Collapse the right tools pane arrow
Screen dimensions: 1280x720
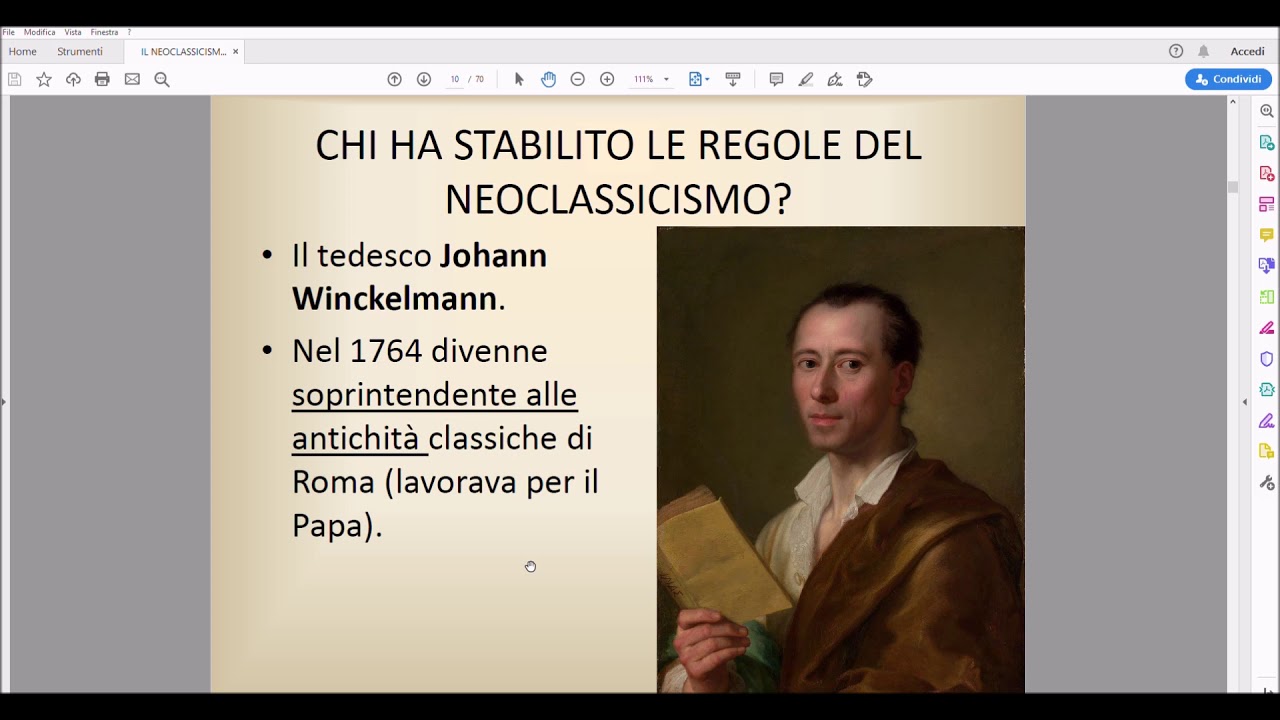[x=1245, y=402]
